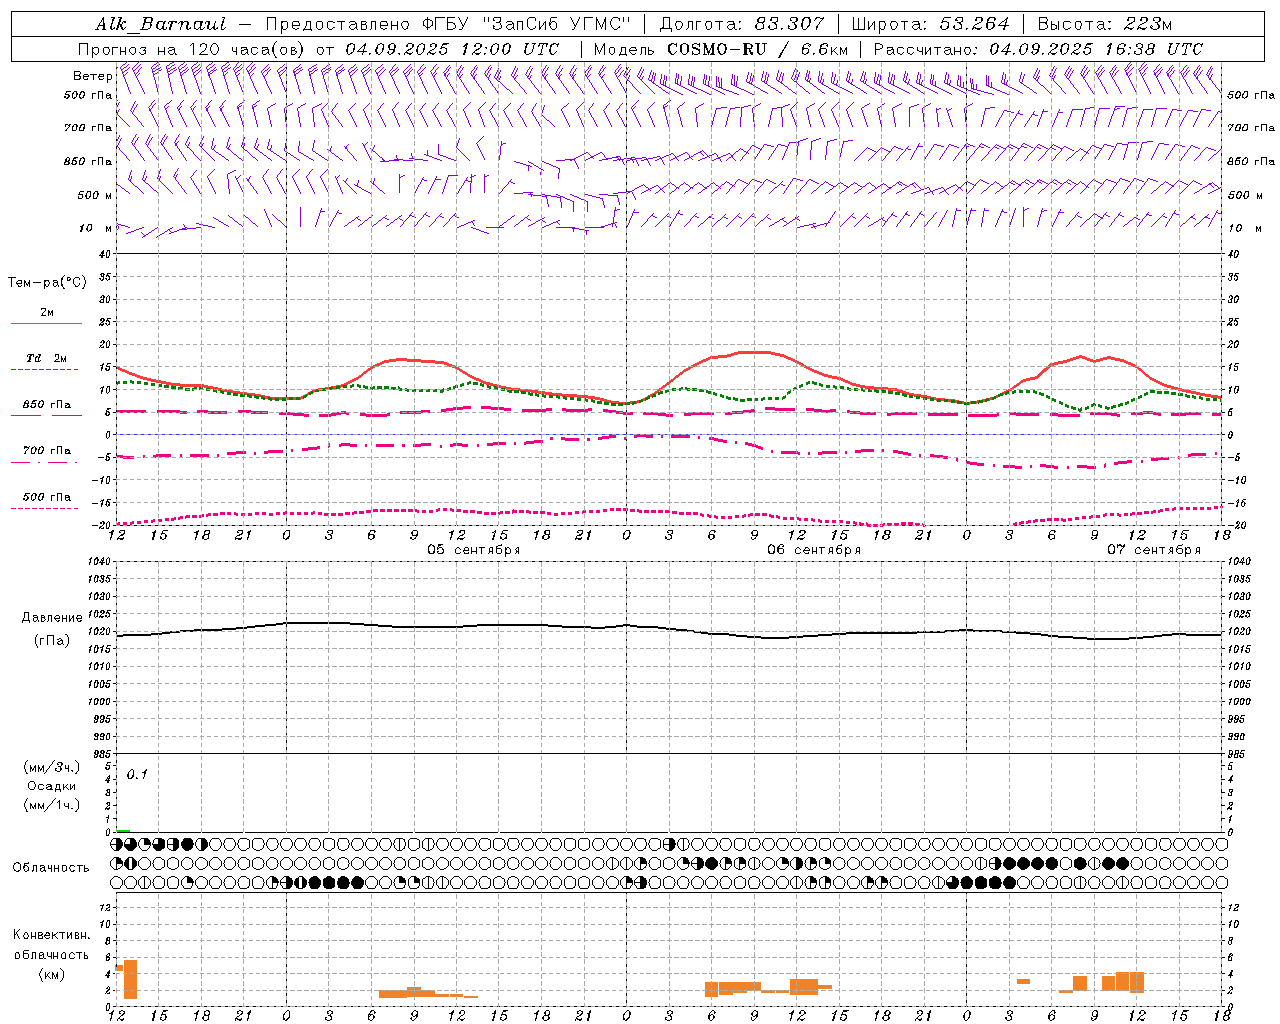The image size is (1280, 1024).
Task: Click the Широта 53.264 latitude field
Action: point(930,24)
